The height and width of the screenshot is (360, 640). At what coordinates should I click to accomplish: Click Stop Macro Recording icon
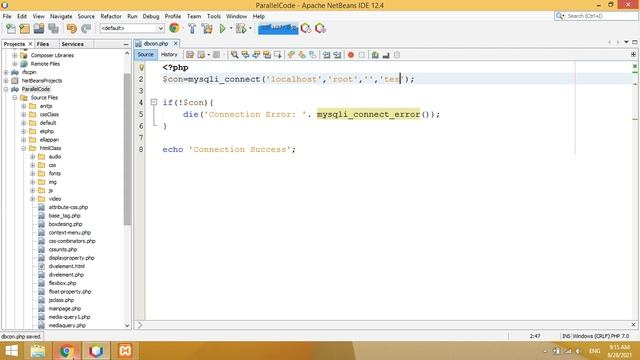[x=362, y=55]
